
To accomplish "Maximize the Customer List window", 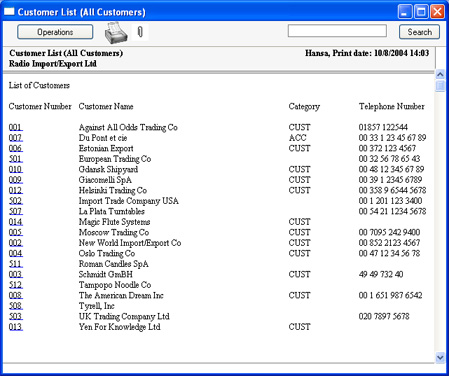I will click(x=421, y=12).
